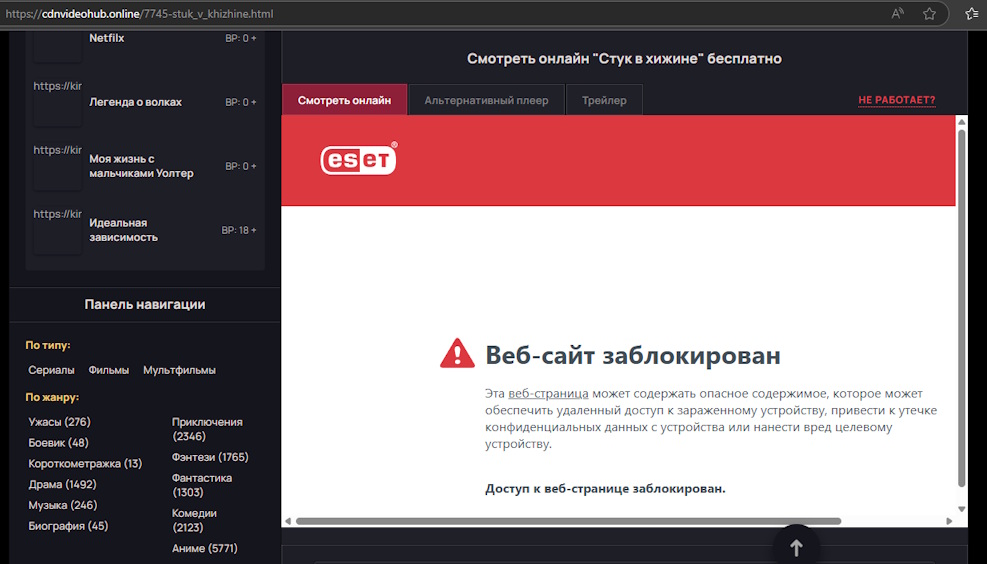Screen dimensions: 987x564
Task: Click the frame's scroll down arrow
Action: 961,509
